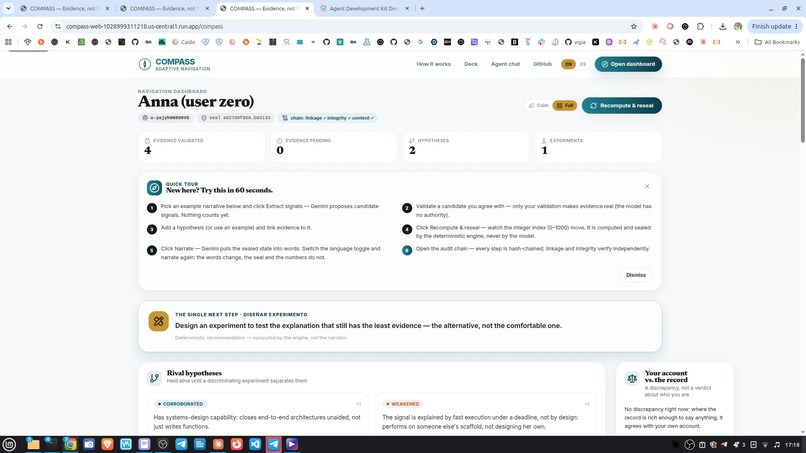Image resolution: width=806 pixels, height=453 pixels.
Task: Open the browser downloads icon
Action: click(x=722, y=26)
